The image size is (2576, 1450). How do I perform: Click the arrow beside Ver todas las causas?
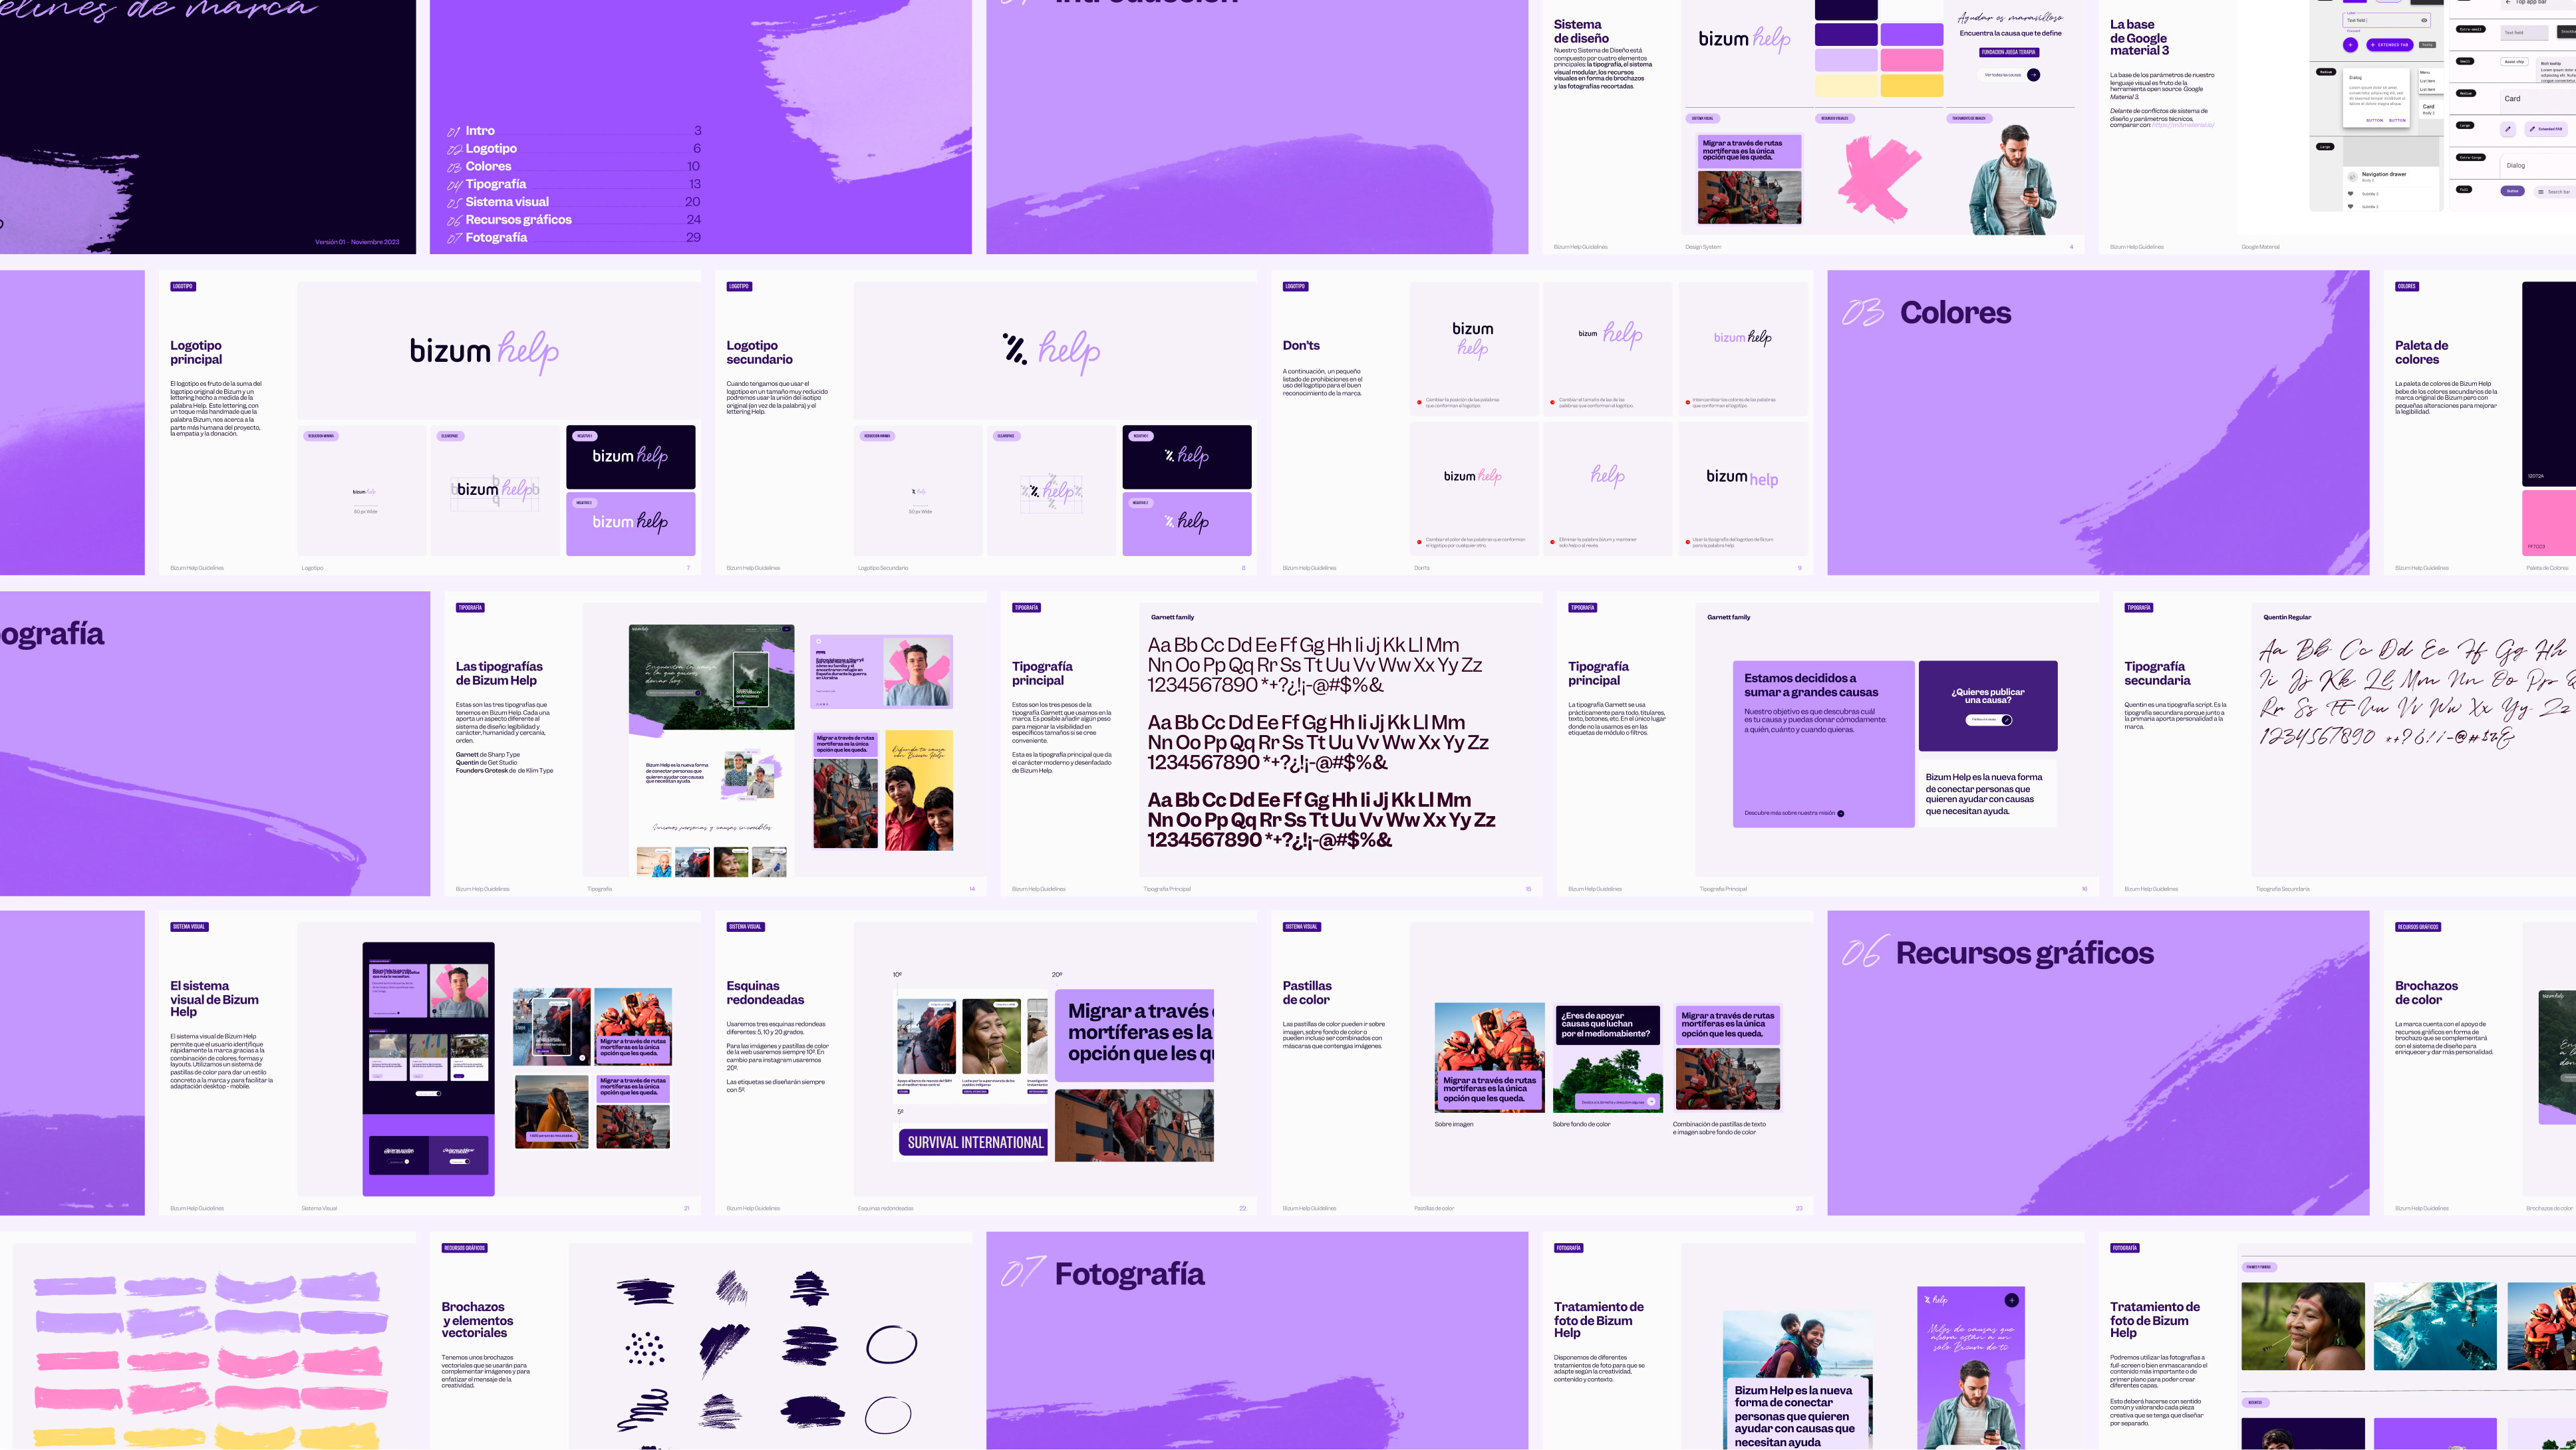tap(2033, 75)
